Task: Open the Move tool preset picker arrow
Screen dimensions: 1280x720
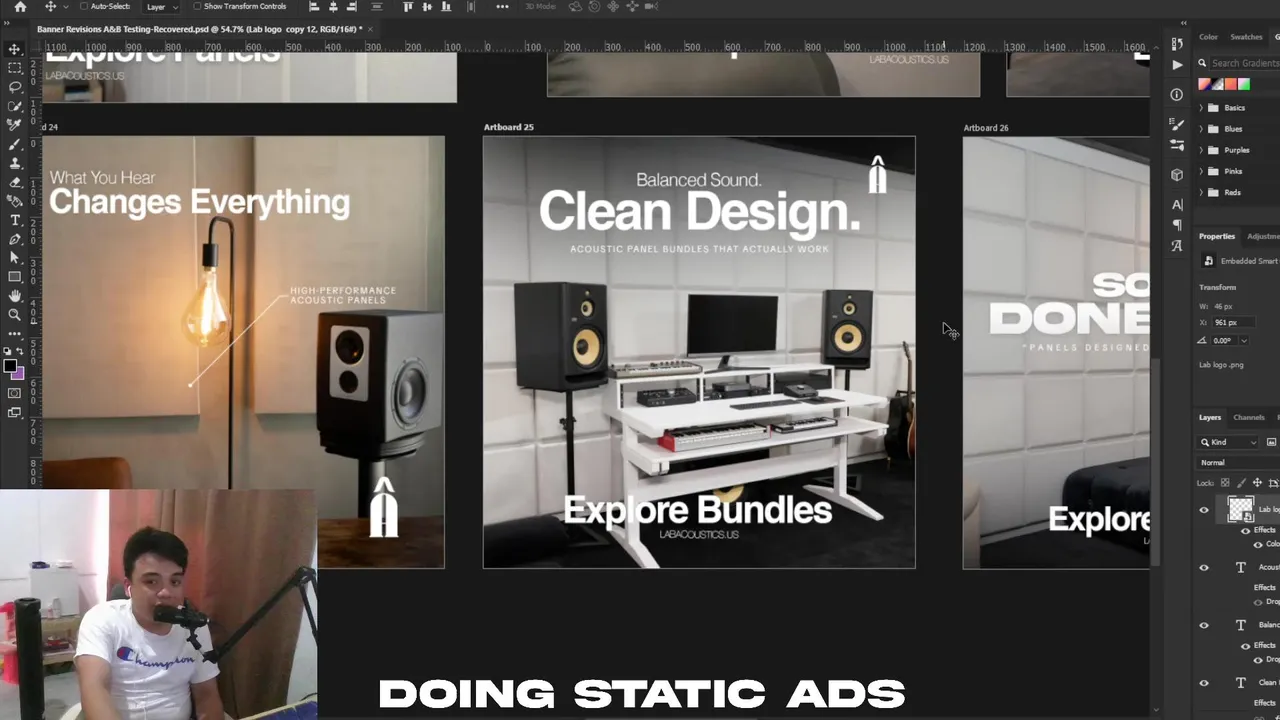Action: click(x=65, y=7)
